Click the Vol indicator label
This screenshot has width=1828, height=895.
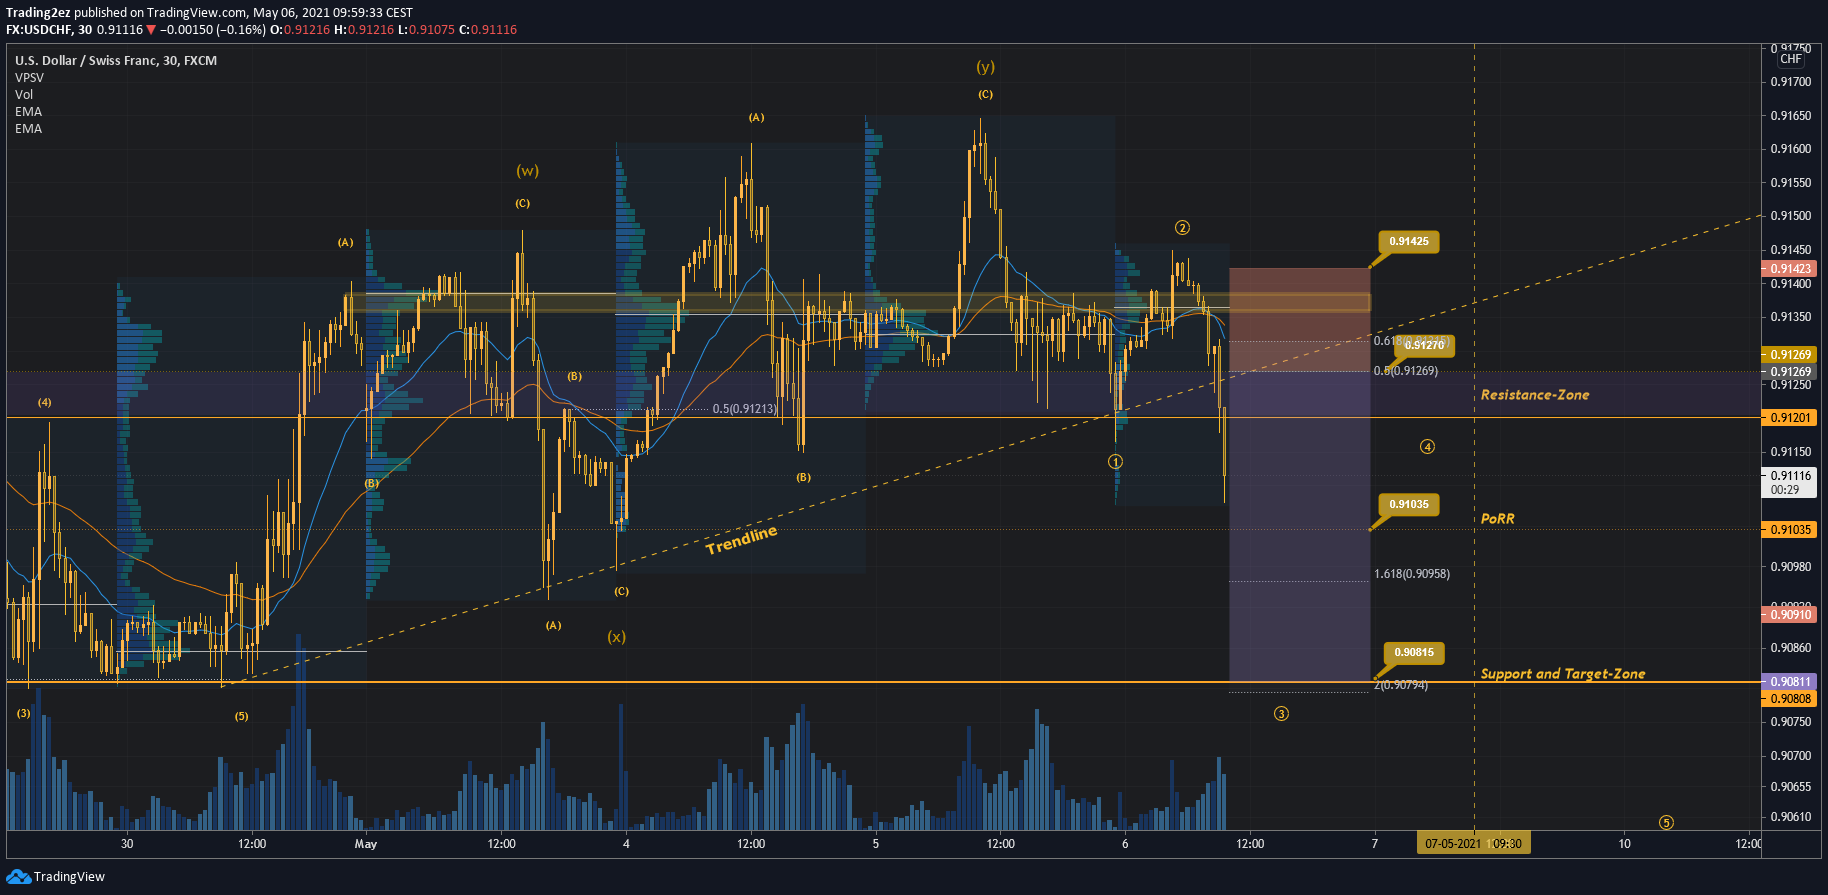24,94
